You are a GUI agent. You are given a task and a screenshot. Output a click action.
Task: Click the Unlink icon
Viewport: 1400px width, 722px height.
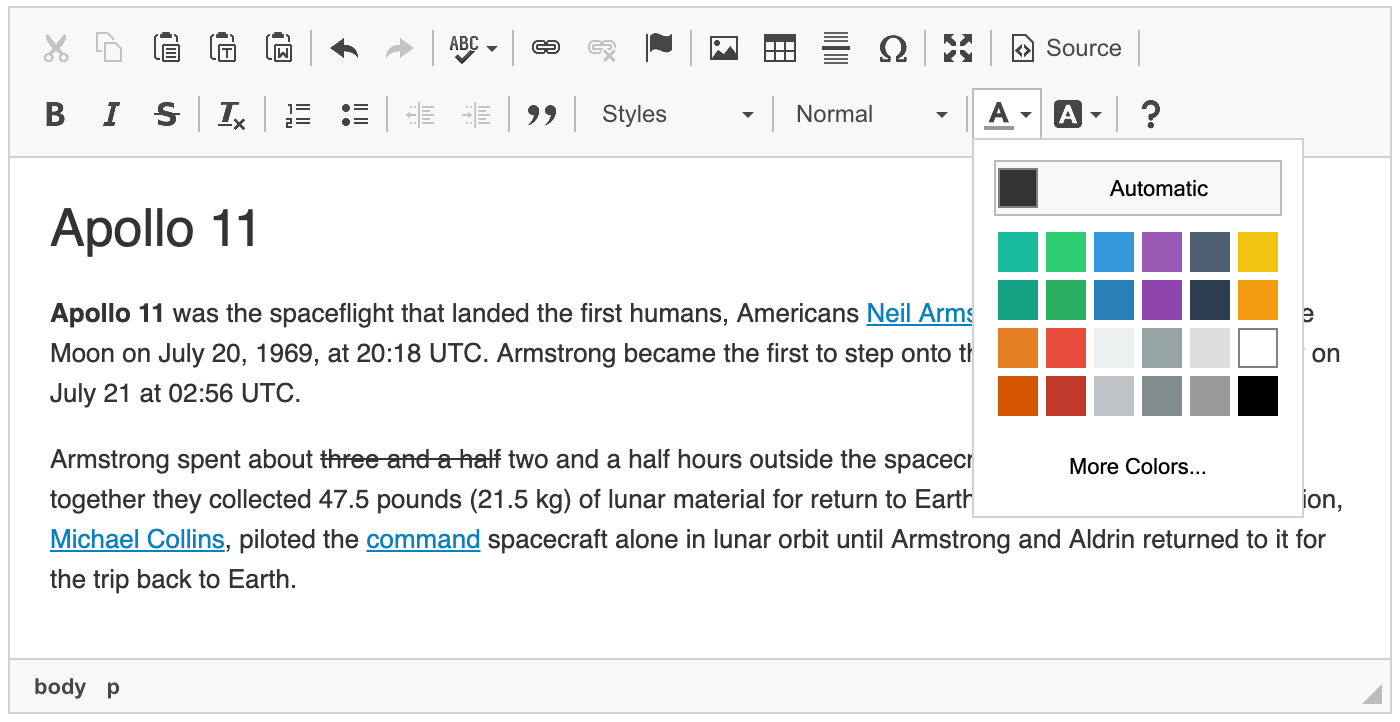pos(602,48)
